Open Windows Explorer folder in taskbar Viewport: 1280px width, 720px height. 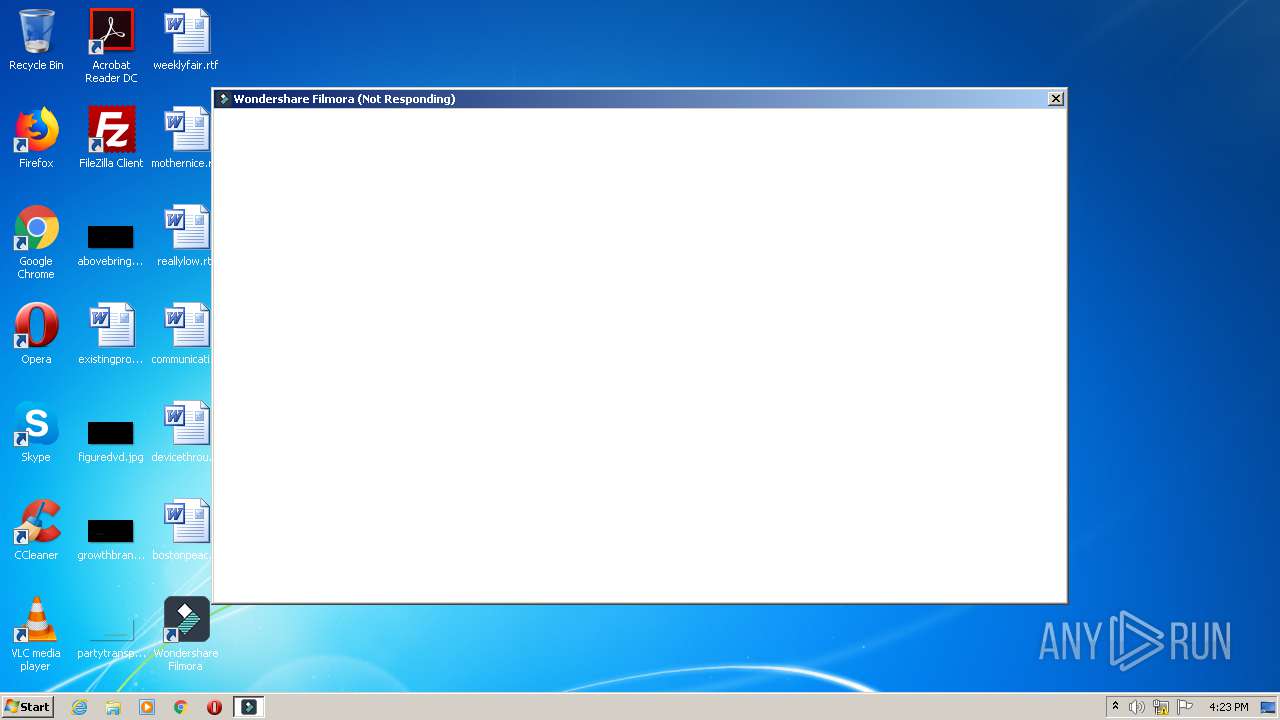point(113,707)
